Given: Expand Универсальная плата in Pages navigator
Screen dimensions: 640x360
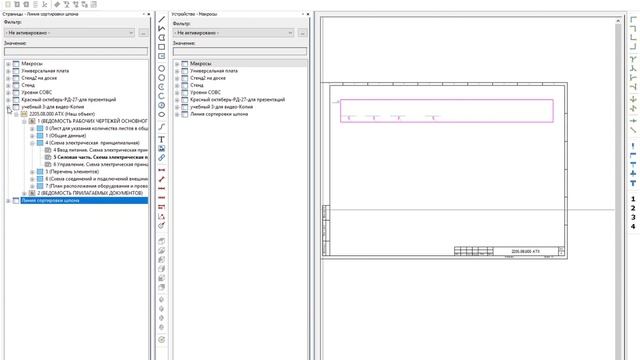Looking at the screenshot, I should coord(8,71).
